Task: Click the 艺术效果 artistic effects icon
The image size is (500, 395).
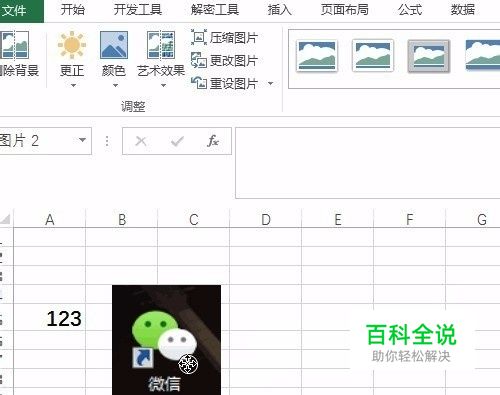Action: pyautogui.click(x=161, y=45)
